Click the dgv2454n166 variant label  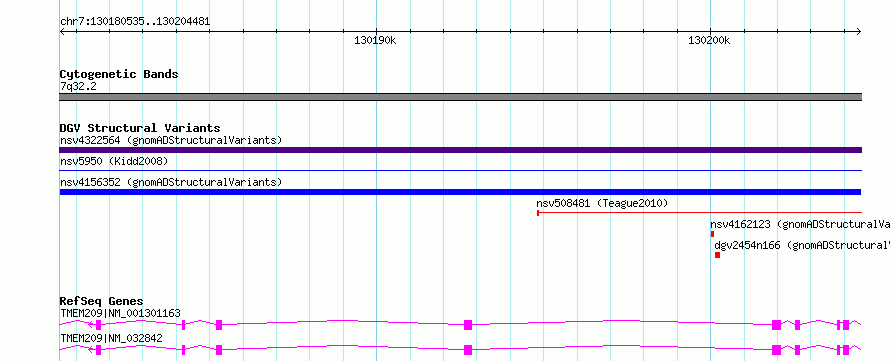pos(802,246)
